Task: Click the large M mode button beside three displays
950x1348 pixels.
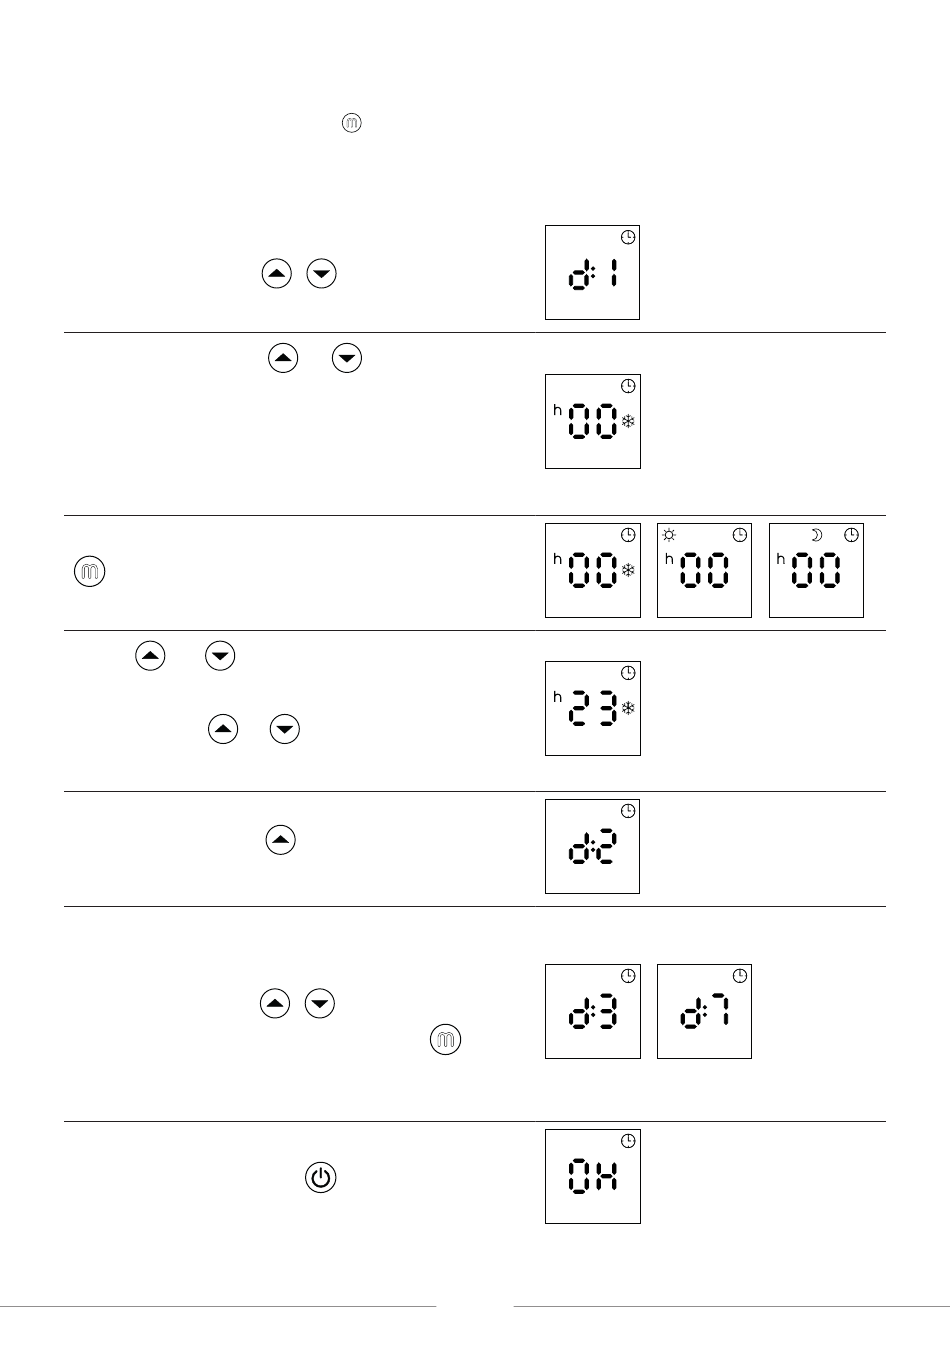Action: point(90,572)
